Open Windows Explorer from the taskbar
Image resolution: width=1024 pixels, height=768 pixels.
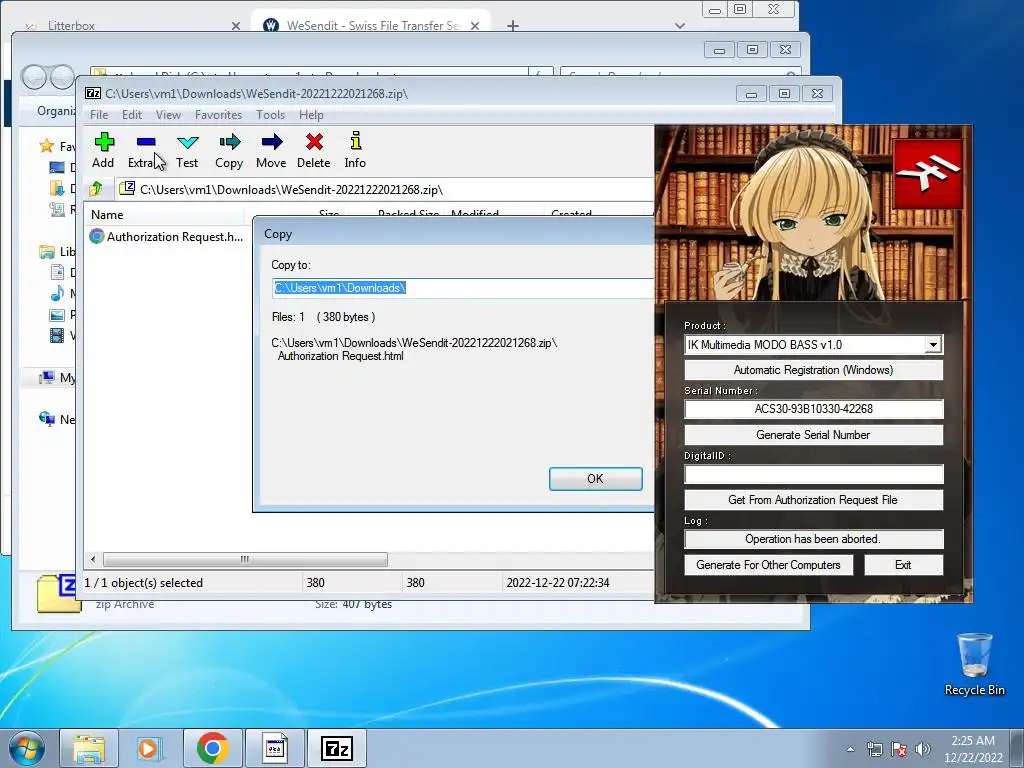pyautogui.click(x=89, y=748)
